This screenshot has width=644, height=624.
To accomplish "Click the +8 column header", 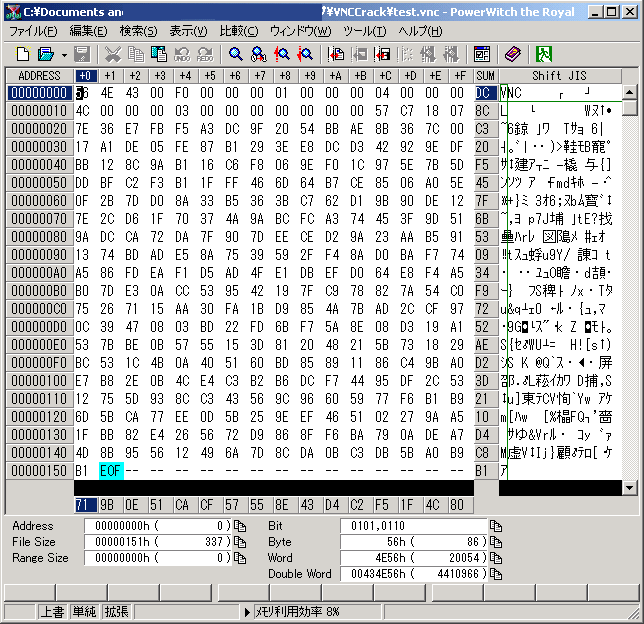I will 285,76.
